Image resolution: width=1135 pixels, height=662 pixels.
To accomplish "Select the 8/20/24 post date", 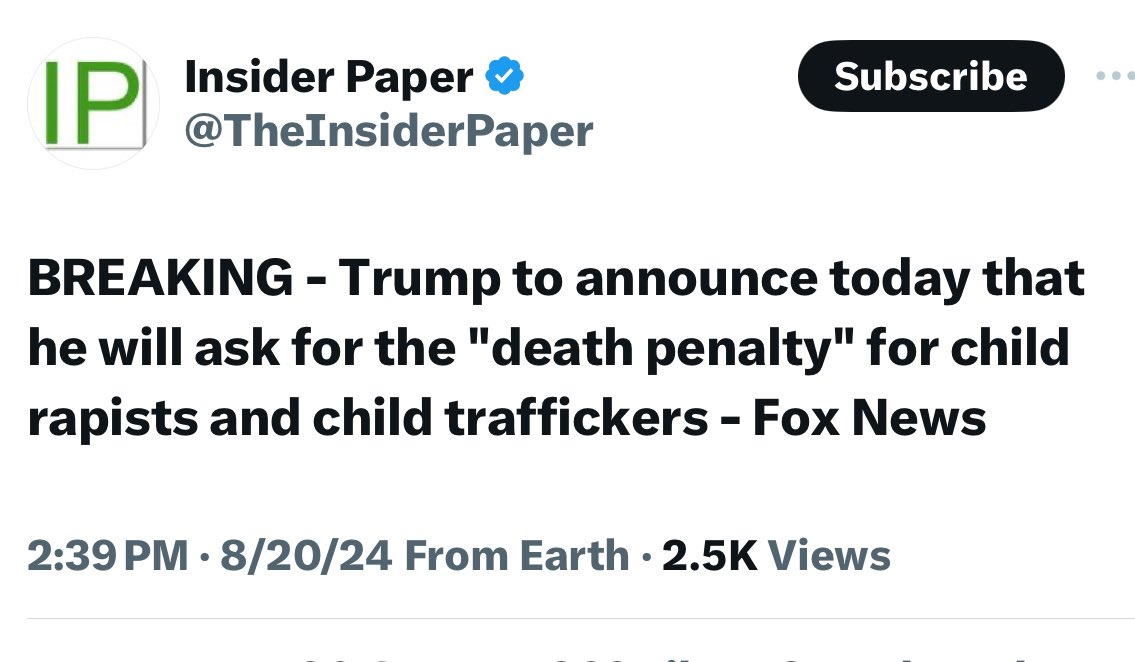I will pyautogui.click(x=306, y=555).
